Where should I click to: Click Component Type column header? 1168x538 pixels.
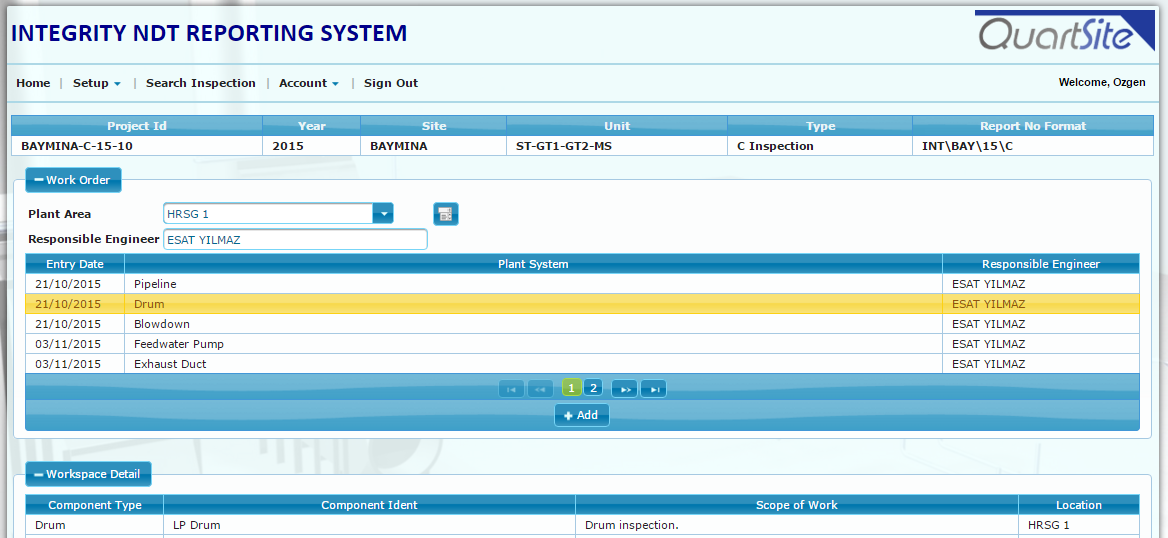[95, 505]
